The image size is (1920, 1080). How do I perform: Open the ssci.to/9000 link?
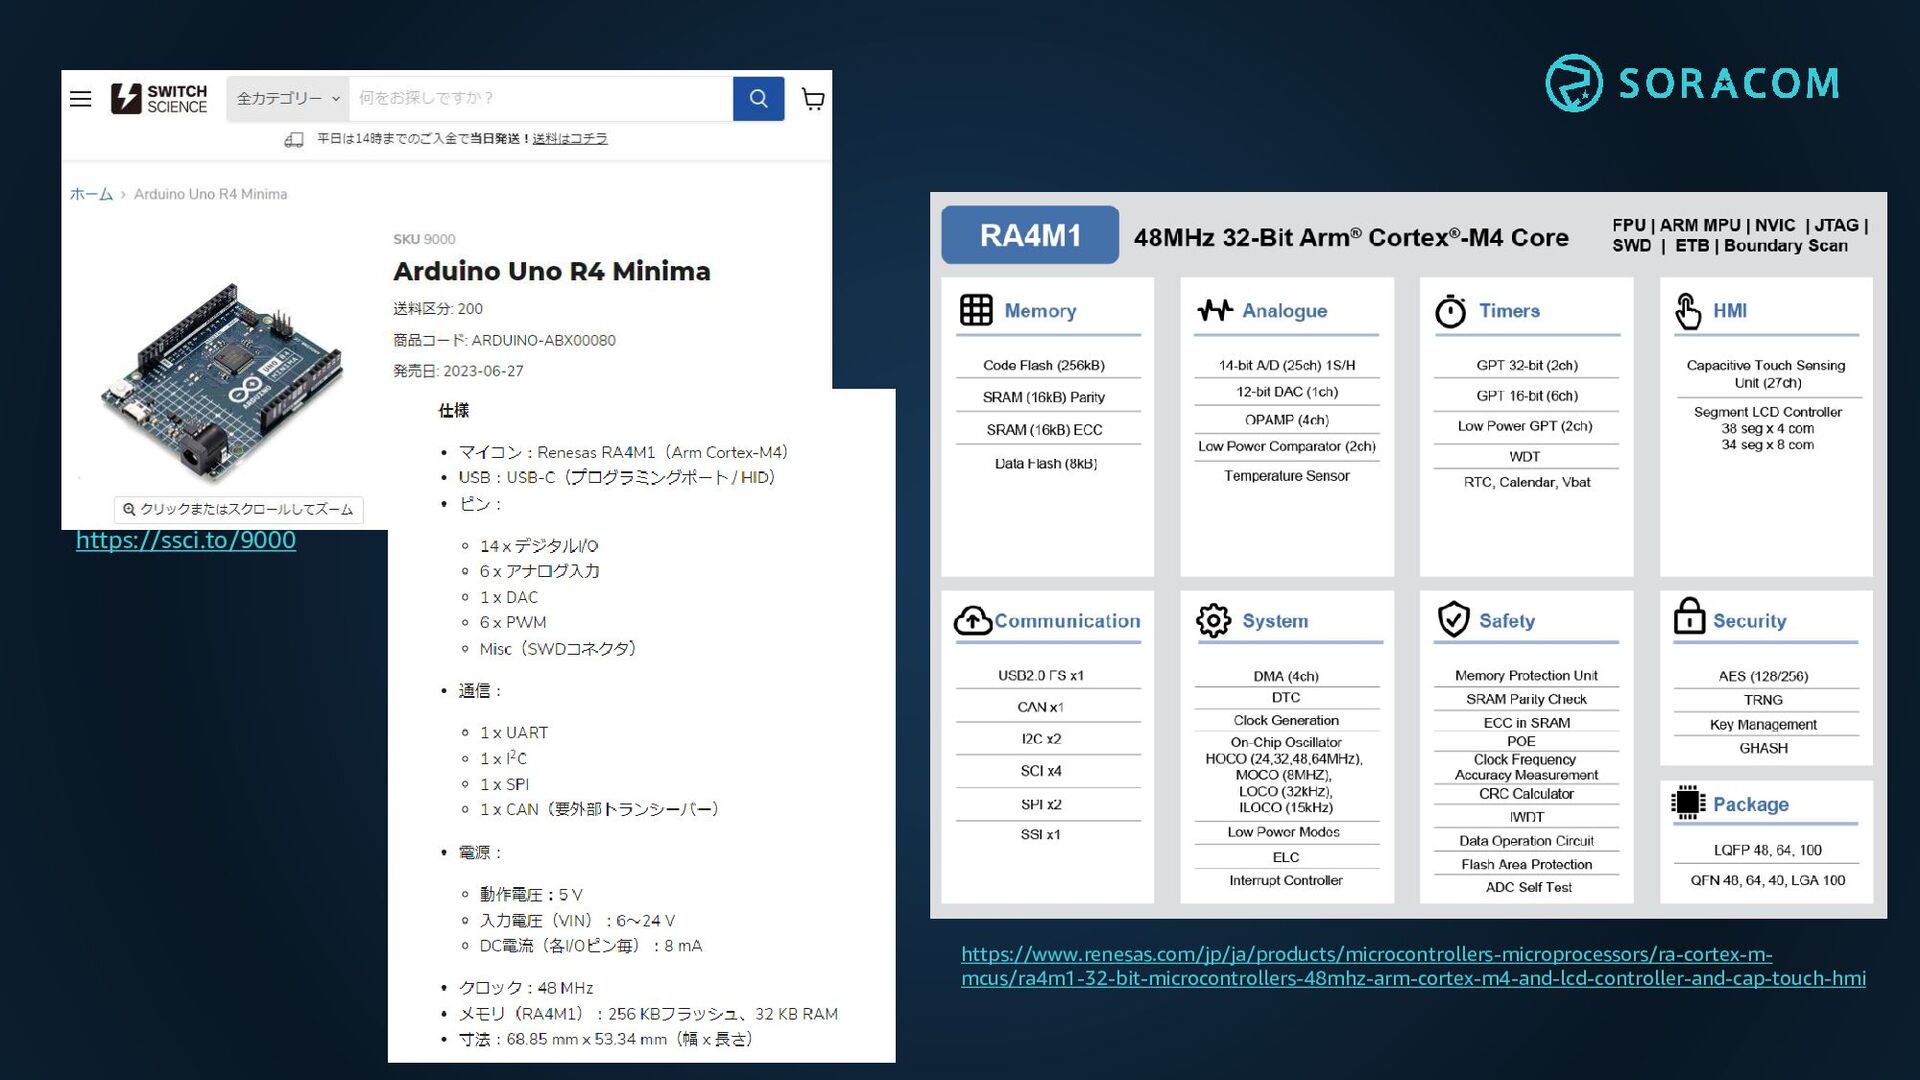tap(186, 540)
